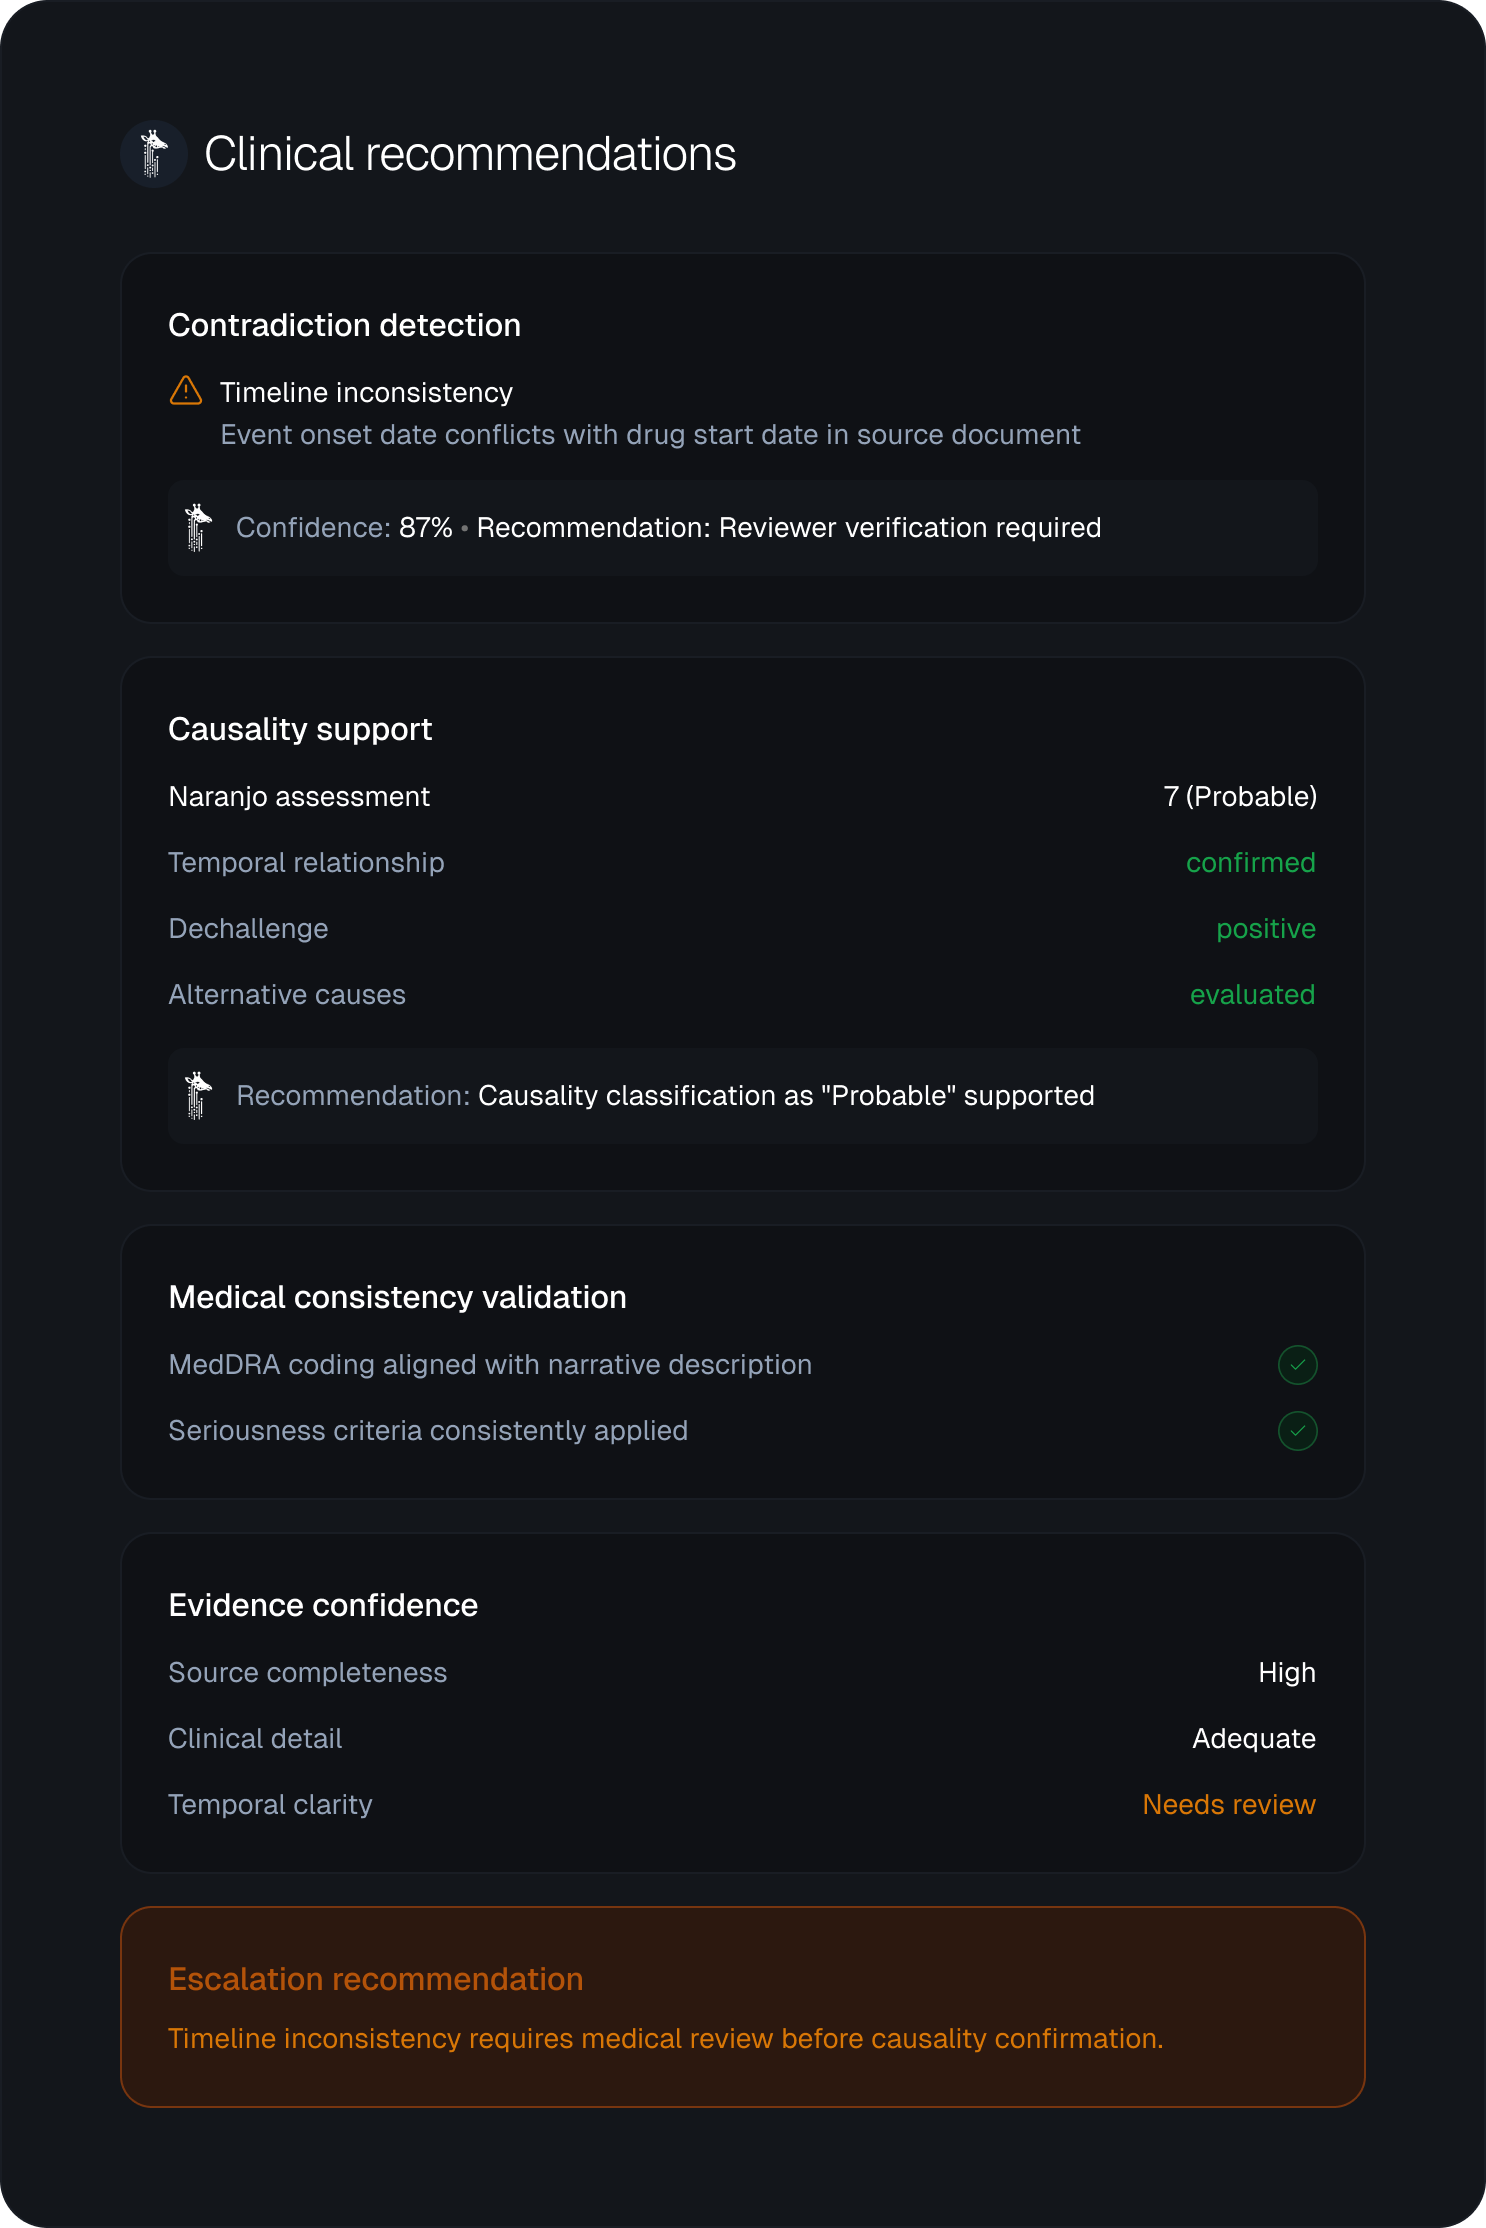Click the orange 'Needs review' status

pyautogui.click(x=1229, y=1805)
